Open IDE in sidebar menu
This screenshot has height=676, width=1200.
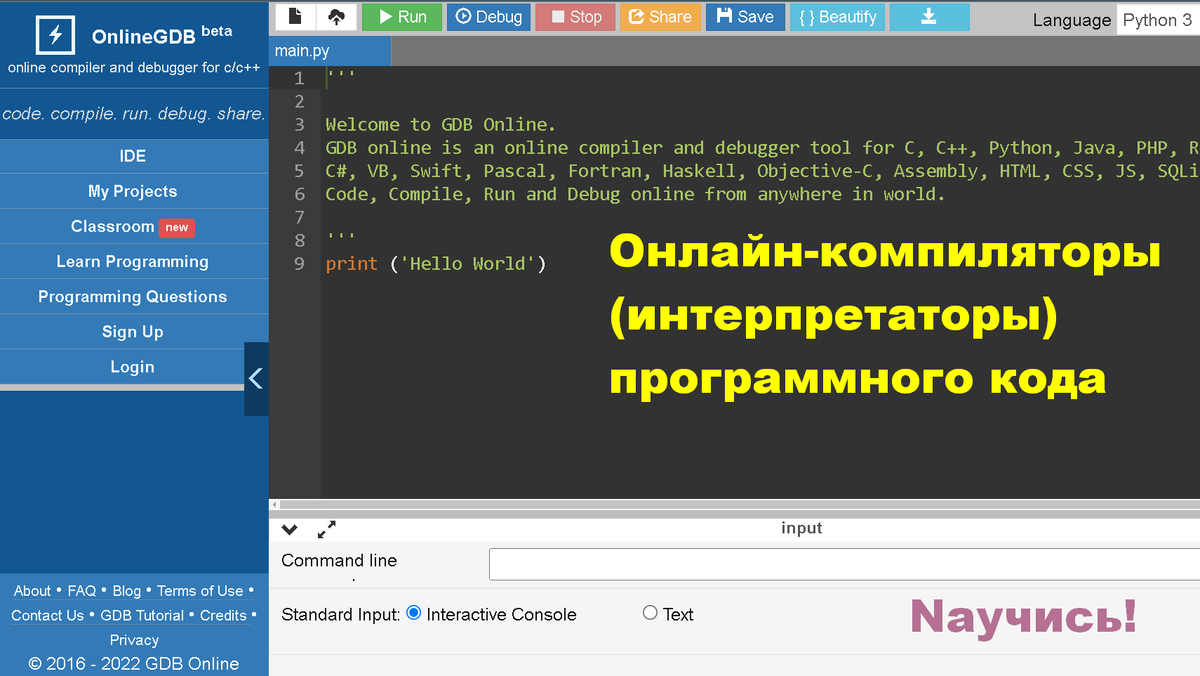click(x=133, y=156)
